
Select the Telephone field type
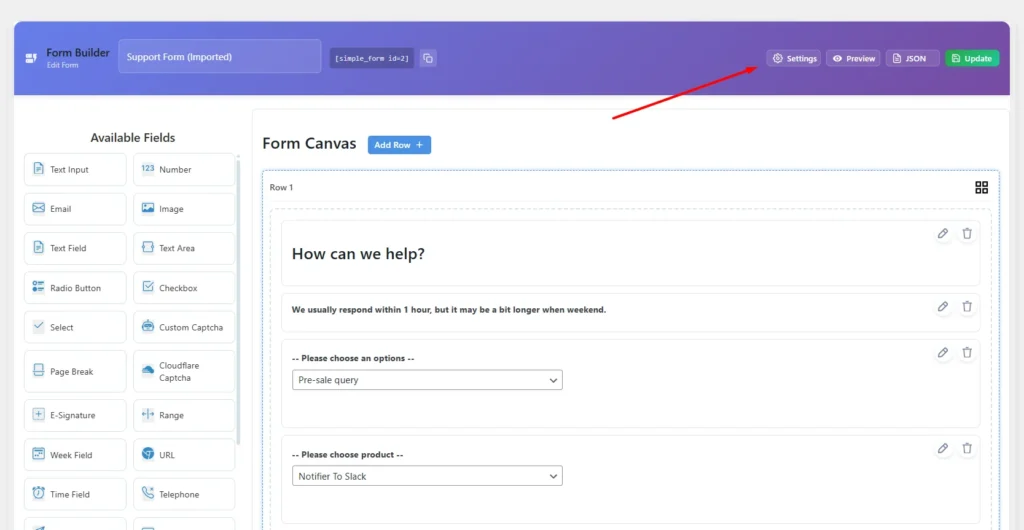coord(184,494)
